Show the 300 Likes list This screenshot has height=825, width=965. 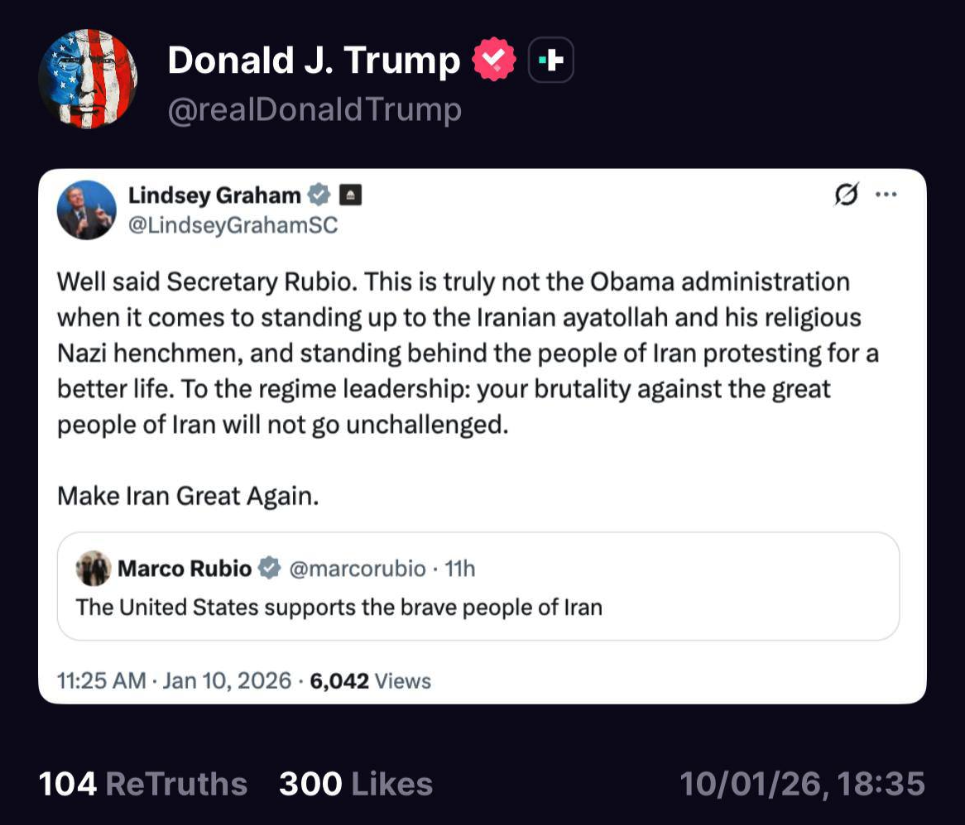point(356,784)
